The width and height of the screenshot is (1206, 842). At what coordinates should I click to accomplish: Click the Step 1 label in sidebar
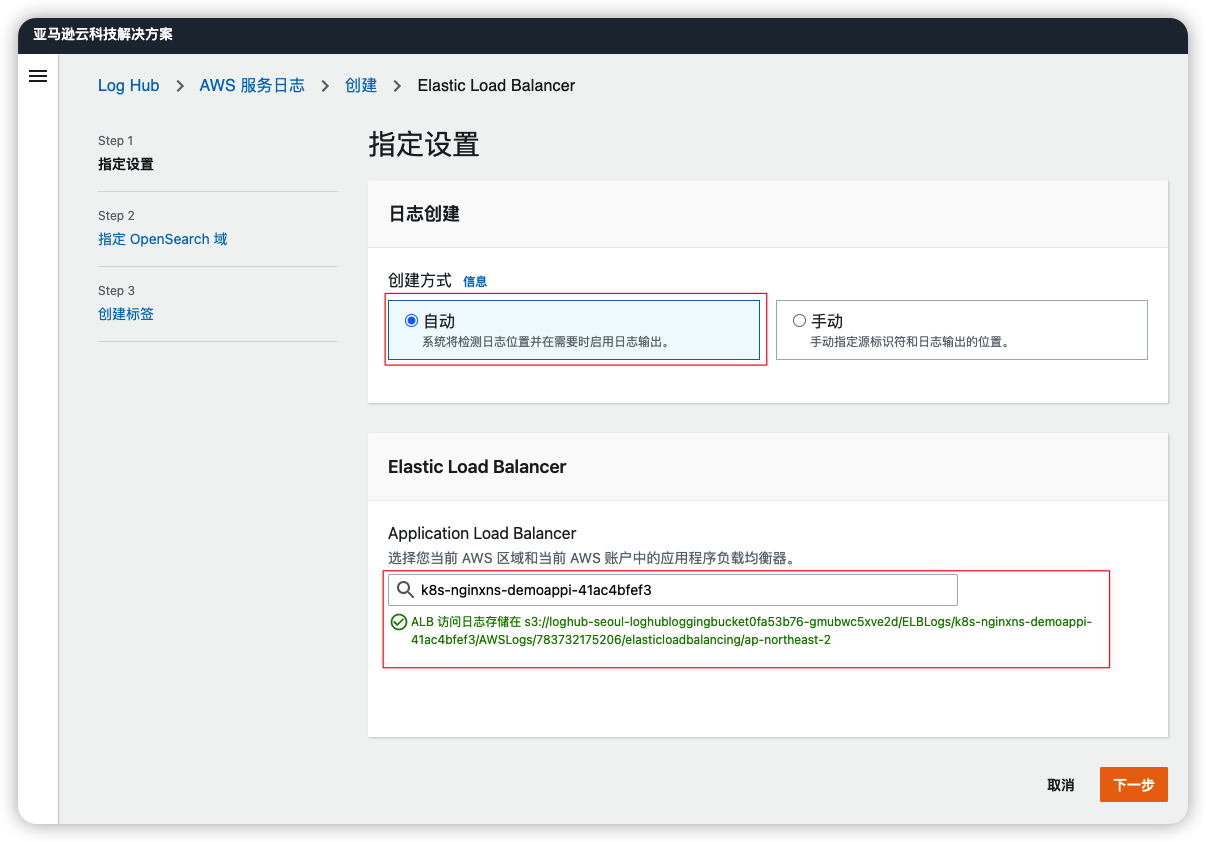[x=116, y=141]
